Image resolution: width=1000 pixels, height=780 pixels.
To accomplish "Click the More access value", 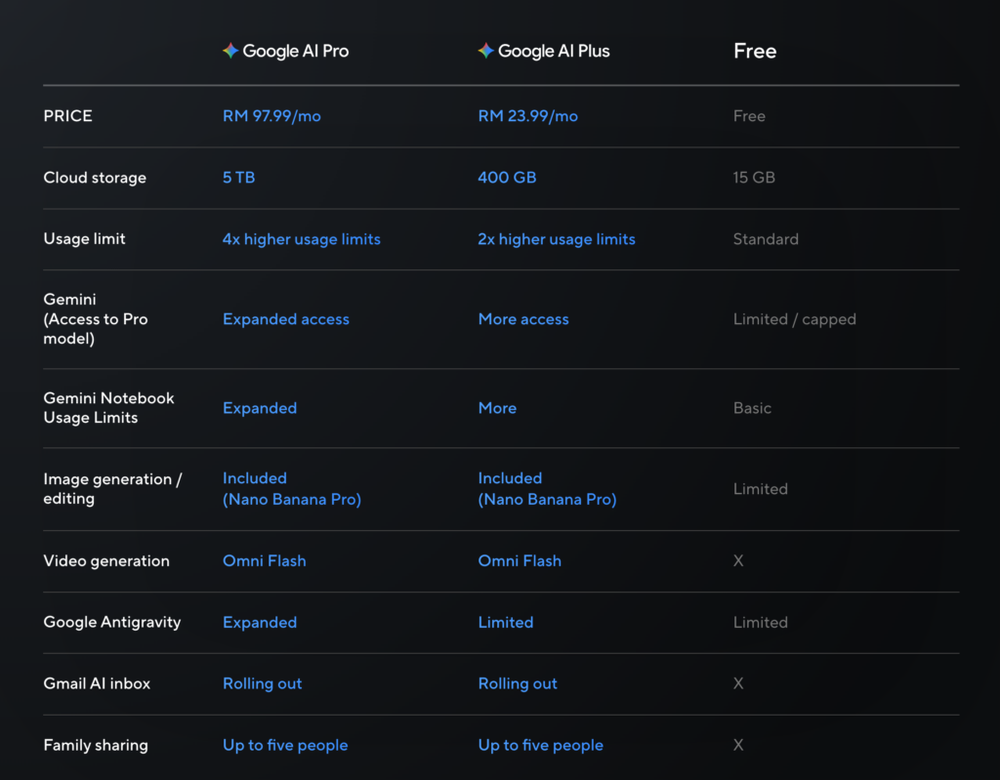I will (x=524, y=319).
